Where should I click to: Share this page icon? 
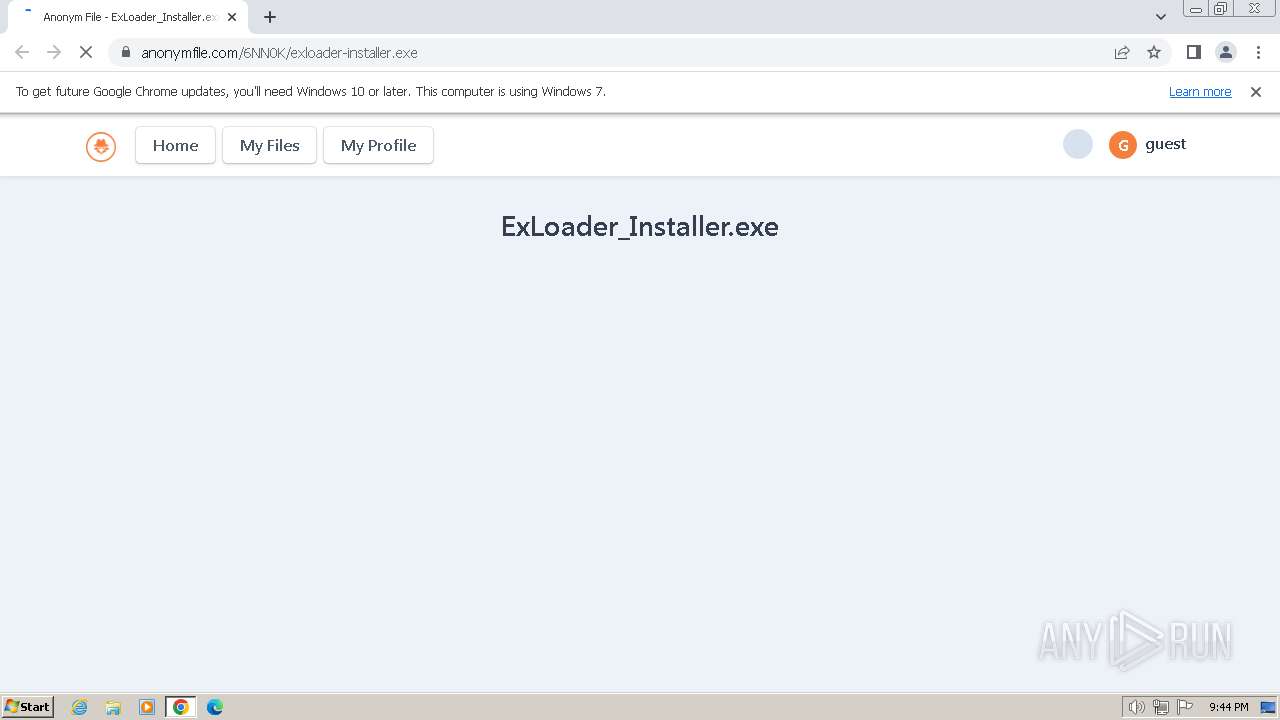click(x=1122, y=52)
